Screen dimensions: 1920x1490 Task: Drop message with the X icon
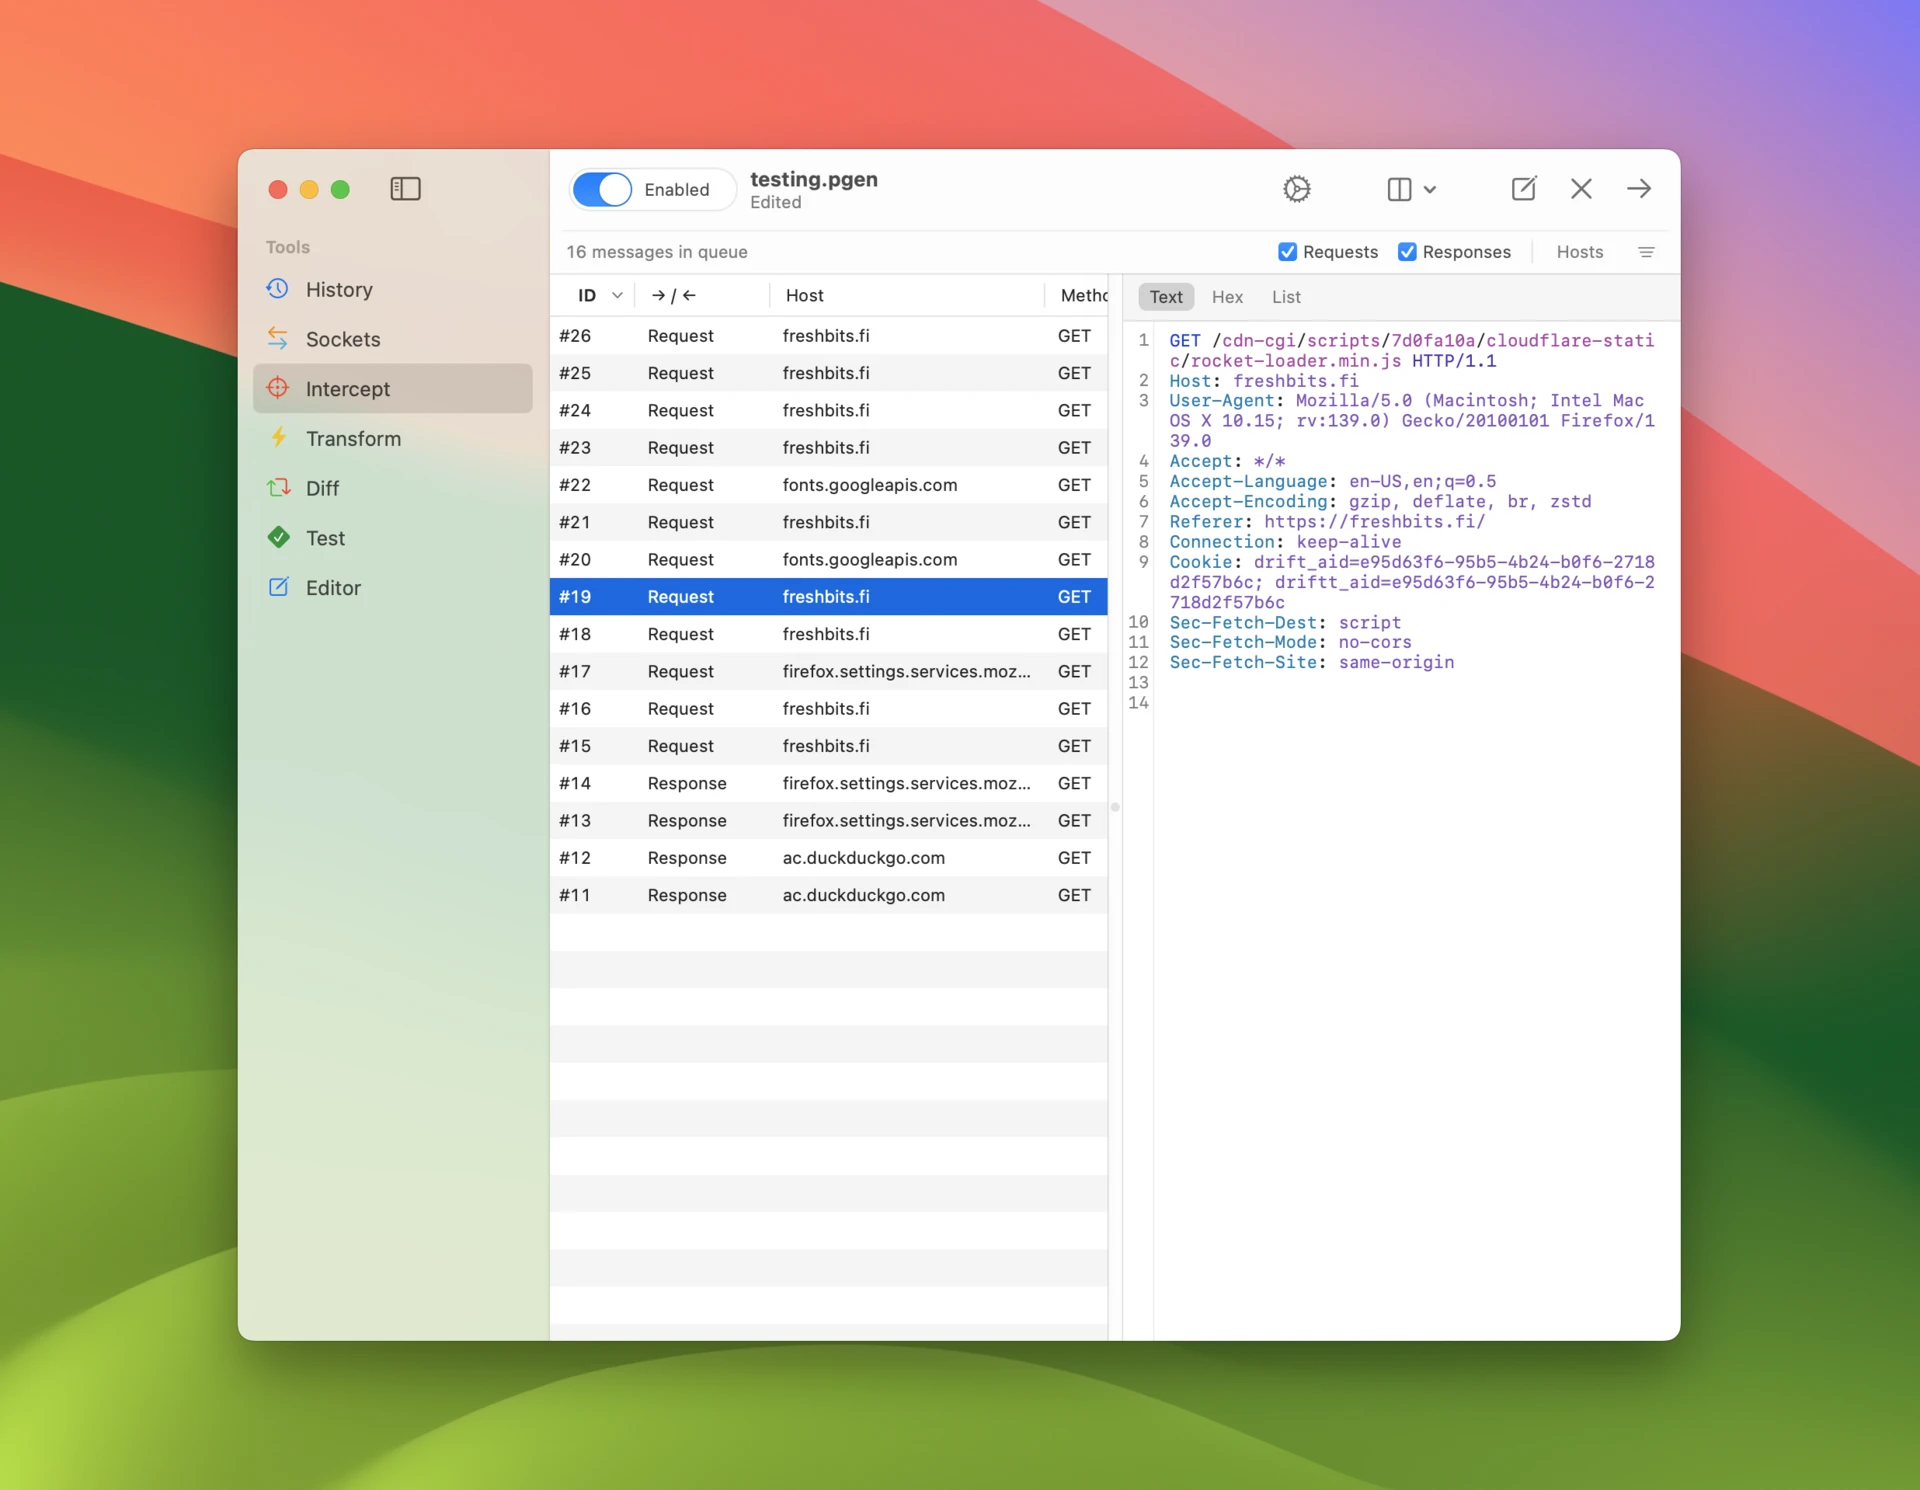pyautogui.click(x=1580, y=189)
